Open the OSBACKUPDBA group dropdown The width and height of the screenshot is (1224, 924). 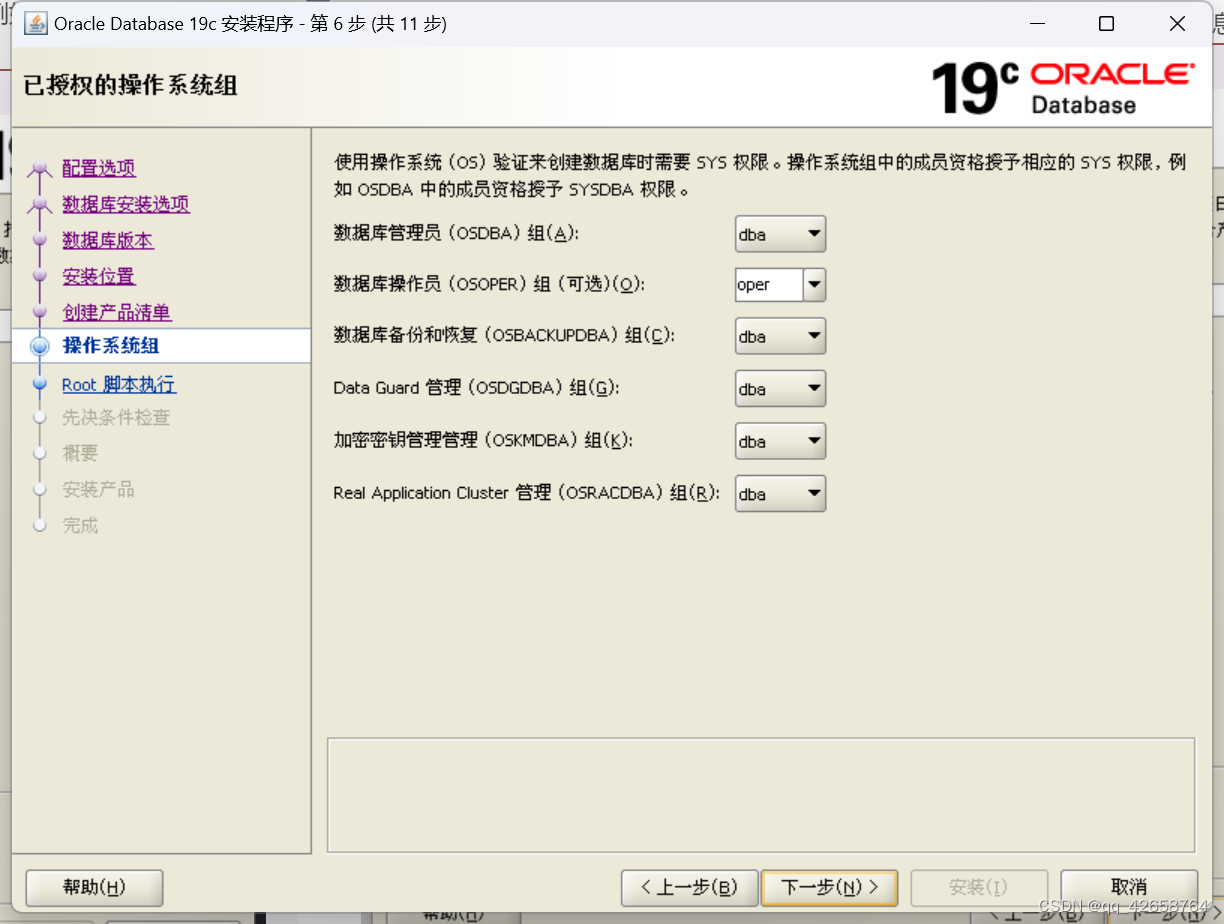tap(780, 337)
